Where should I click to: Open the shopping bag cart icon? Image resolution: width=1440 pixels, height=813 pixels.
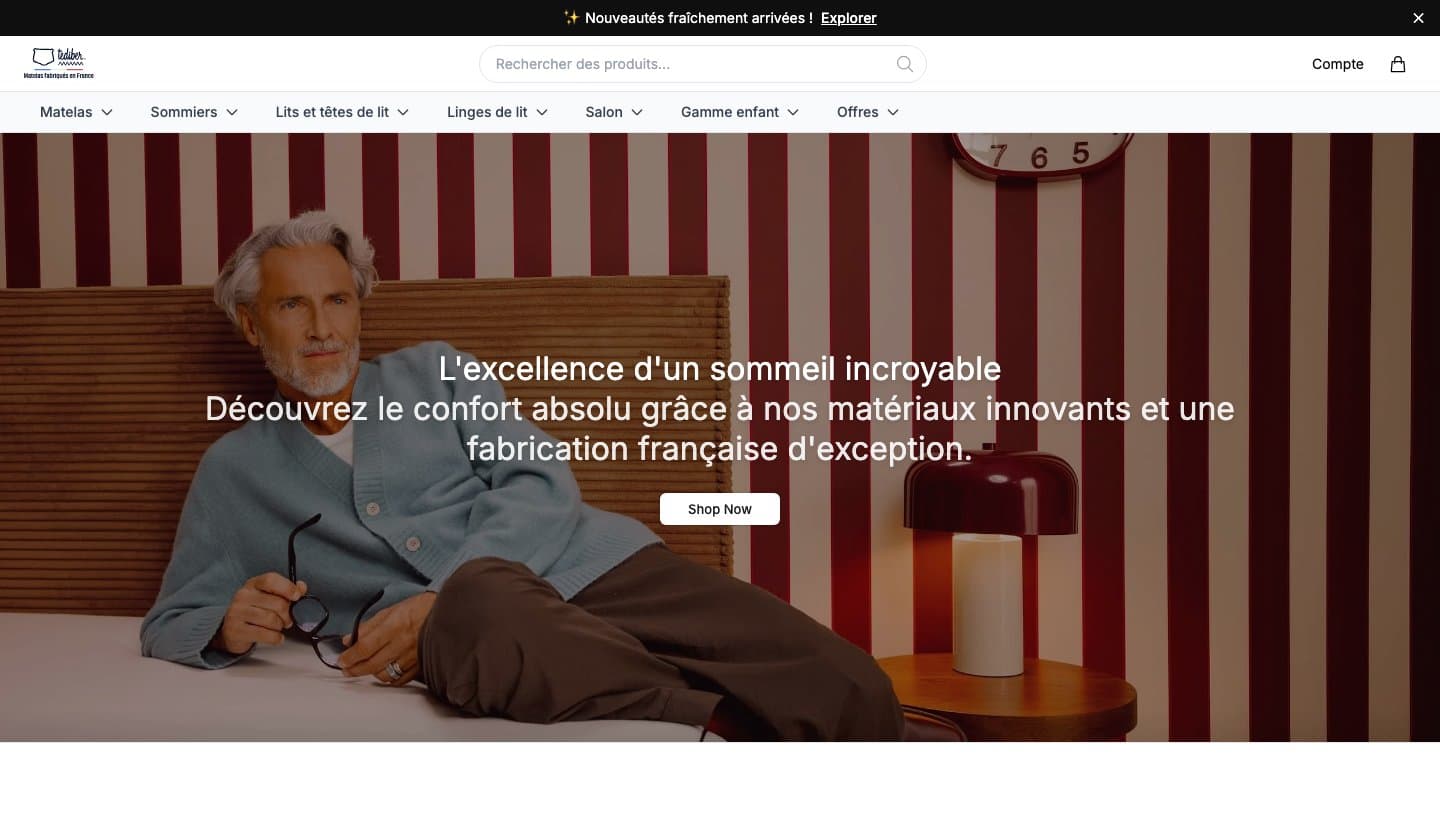(x=1398, y=64)
